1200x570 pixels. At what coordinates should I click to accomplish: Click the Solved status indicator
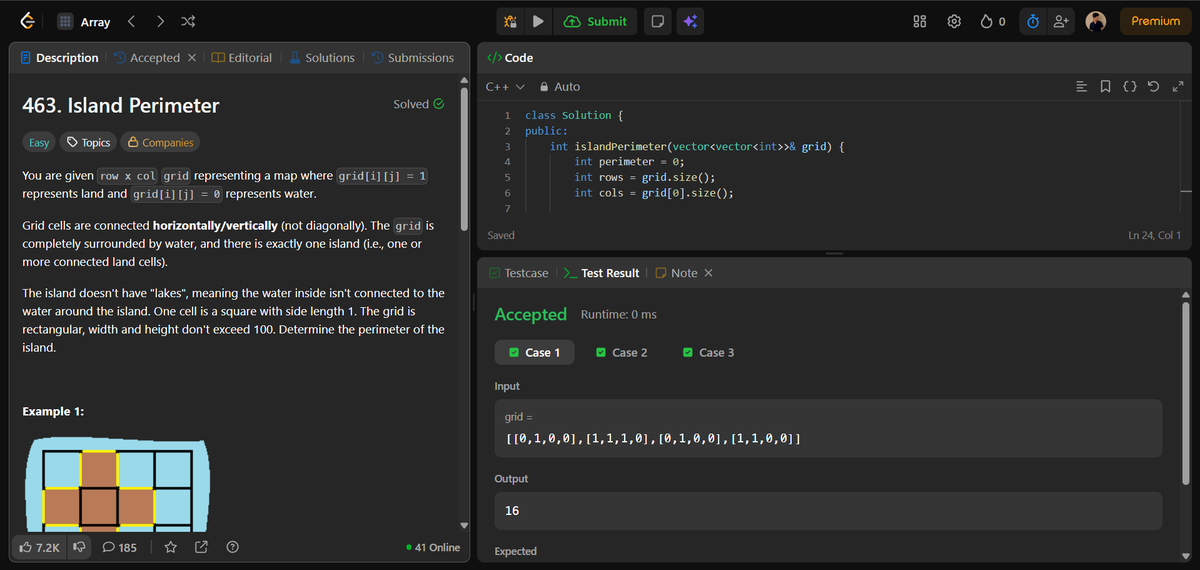click(x=419, y=104)
